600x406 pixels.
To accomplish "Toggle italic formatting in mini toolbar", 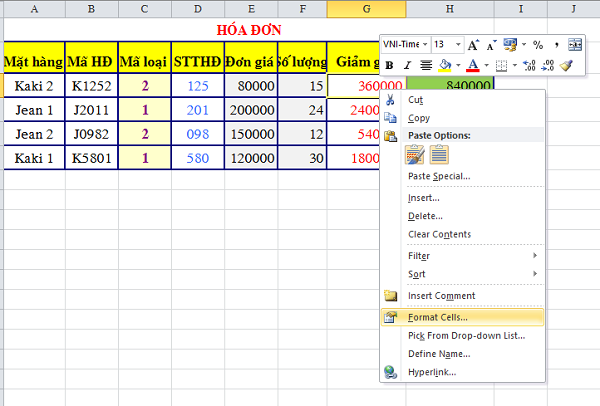I will coord(407,65).
